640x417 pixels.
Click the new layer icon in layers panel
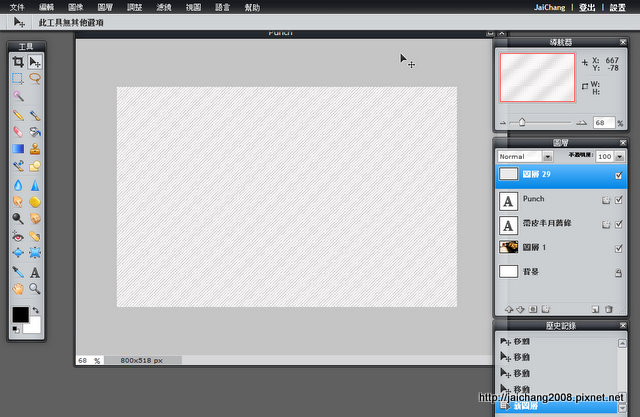pos(596,309)
